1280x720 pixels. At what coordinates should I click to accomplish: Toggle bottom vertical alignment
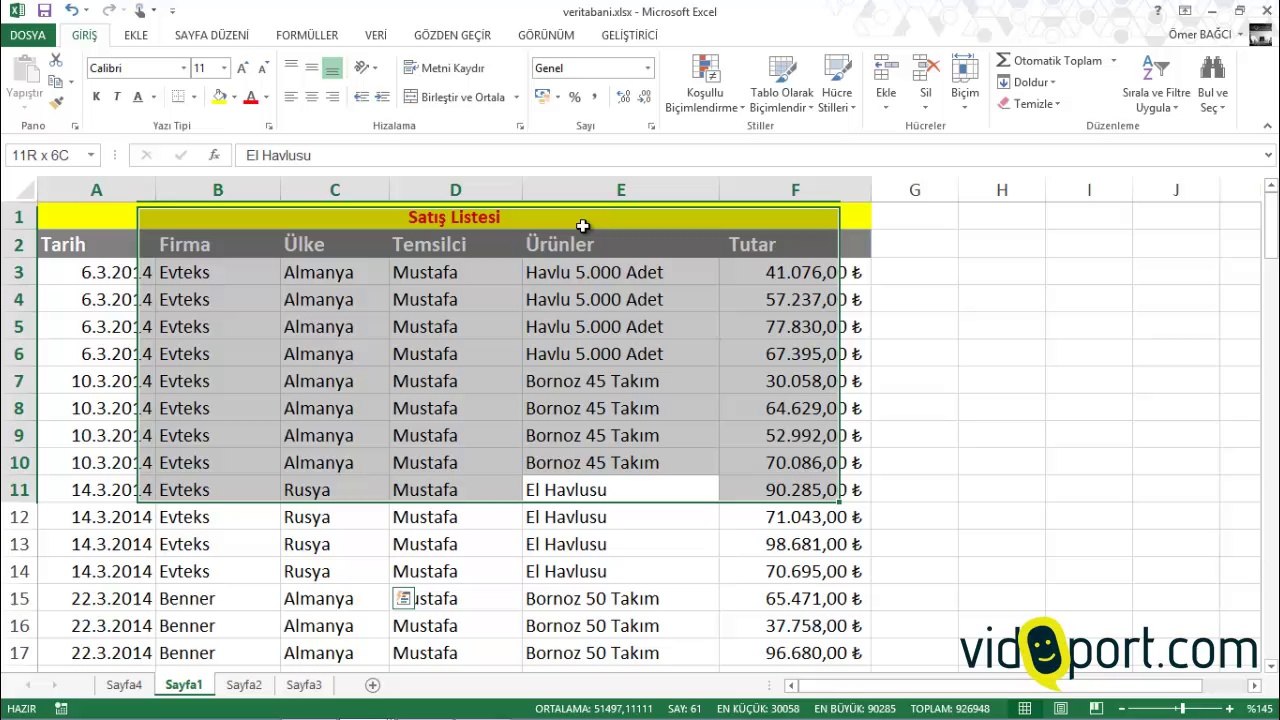pyautogui.click(x=332, y=68)
